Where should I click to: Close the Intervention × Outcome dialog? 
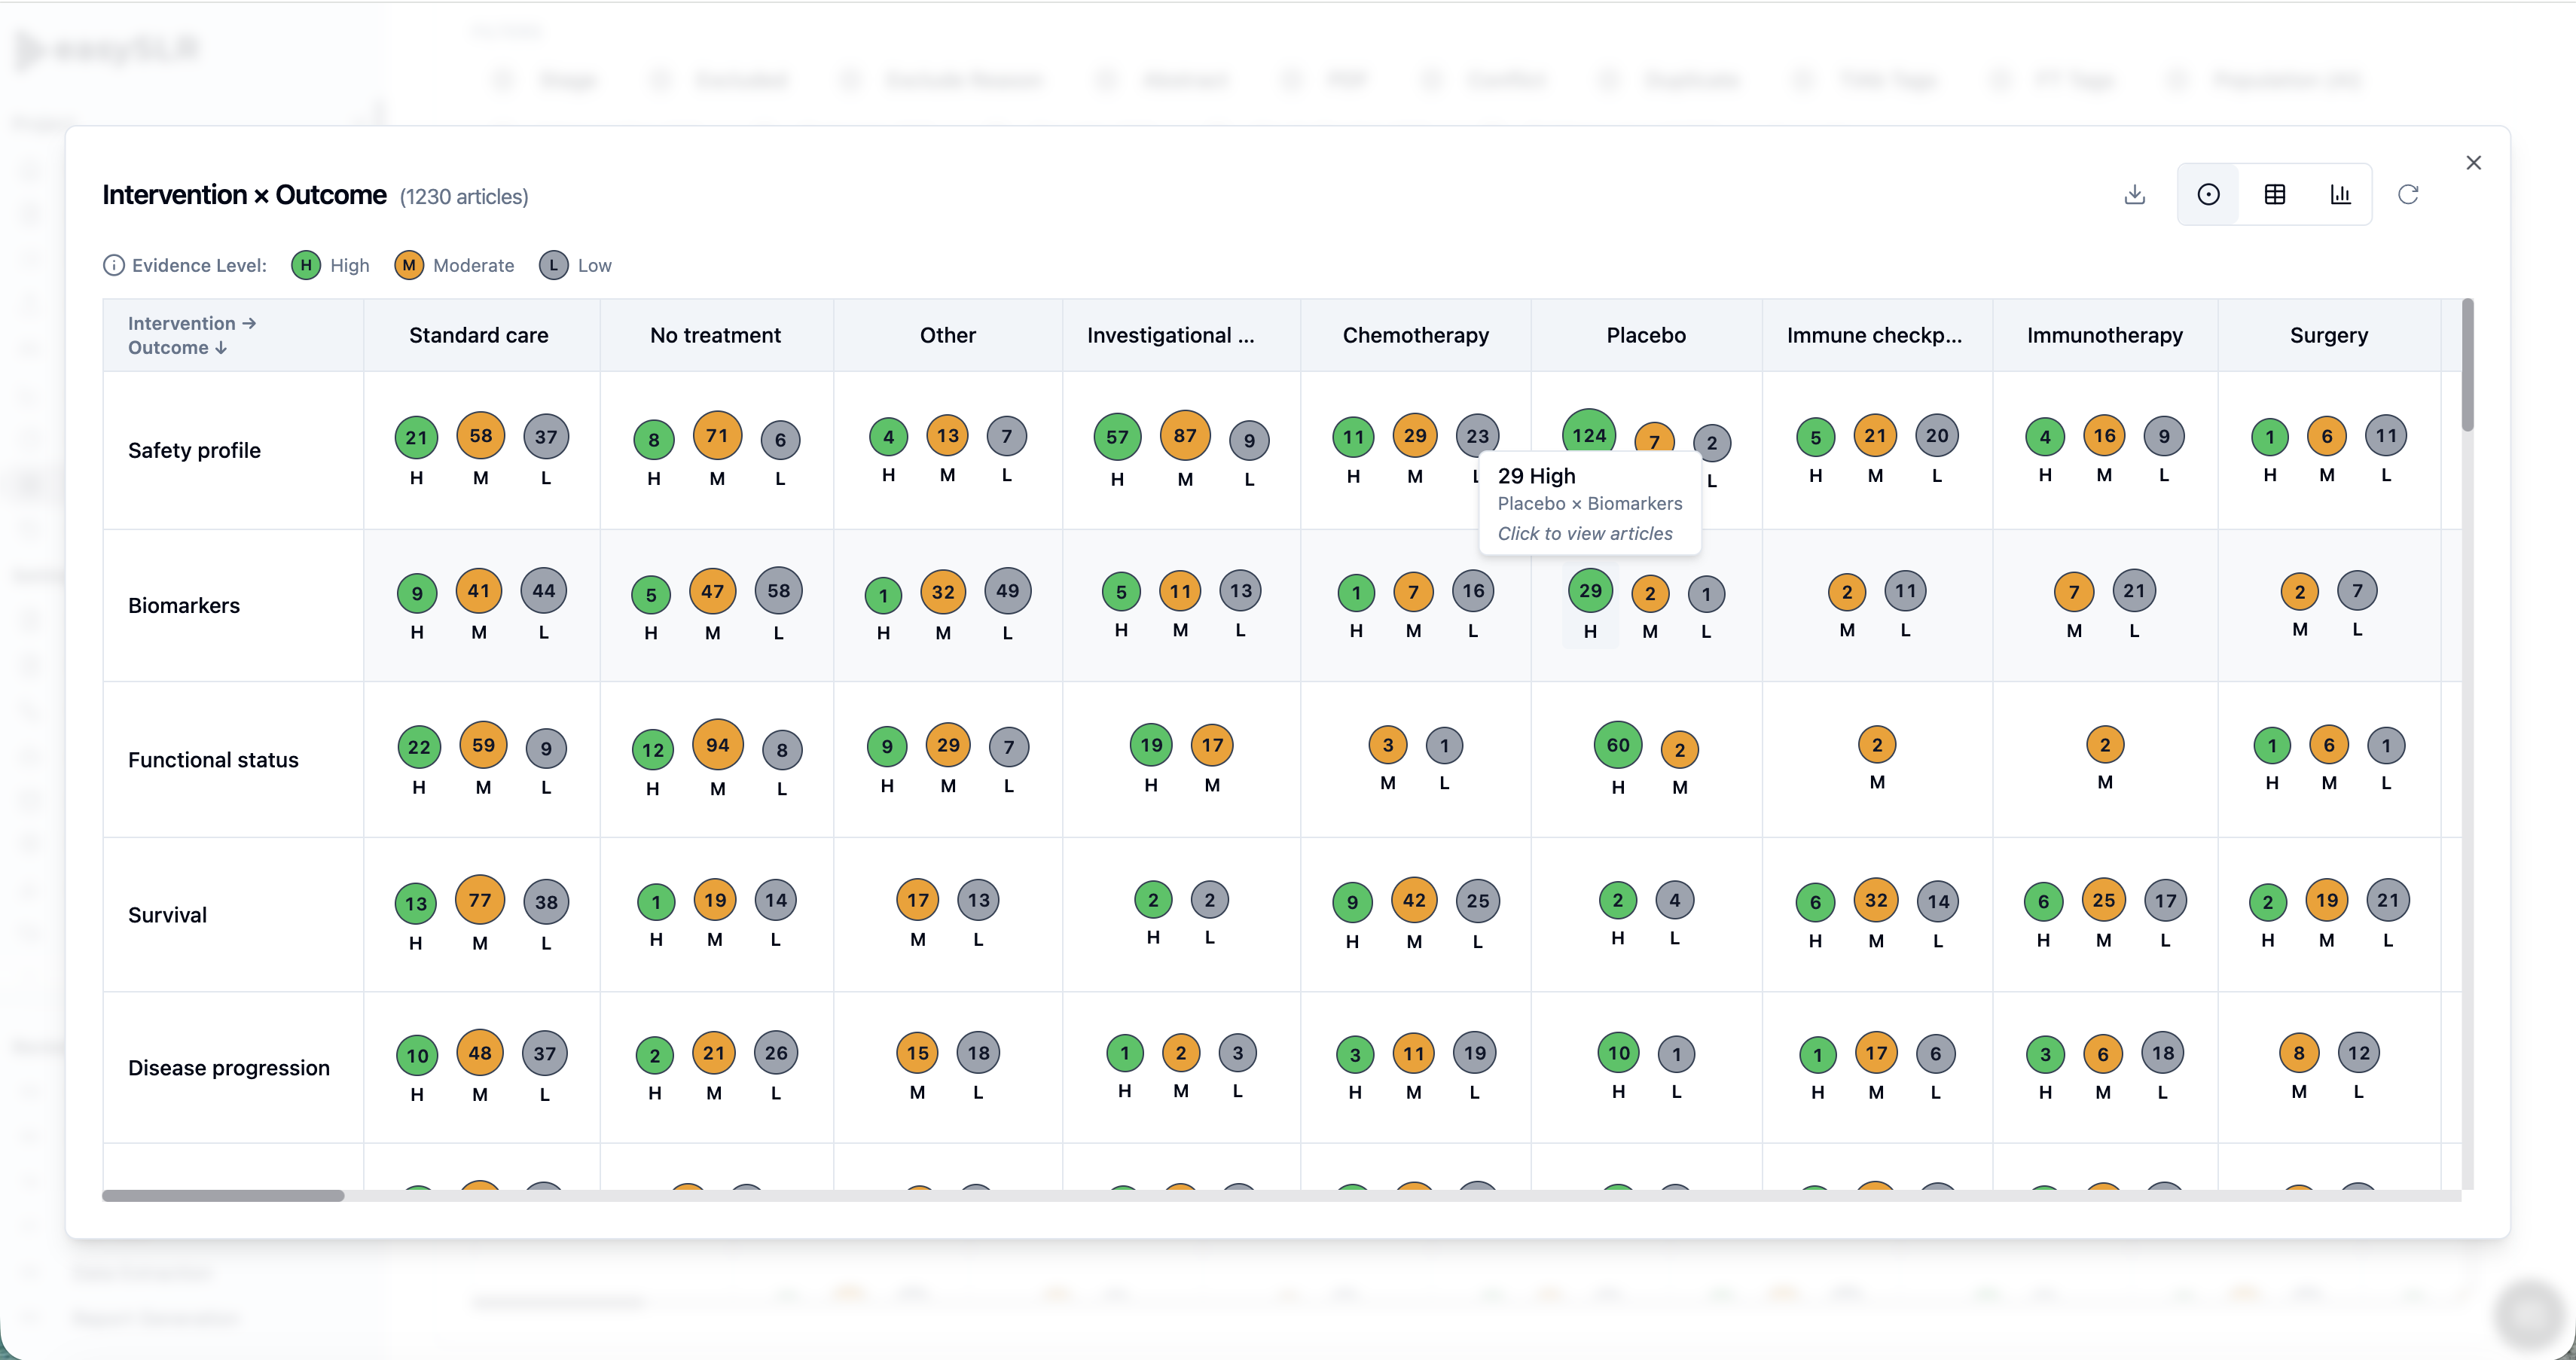[x=2473, y=162]
